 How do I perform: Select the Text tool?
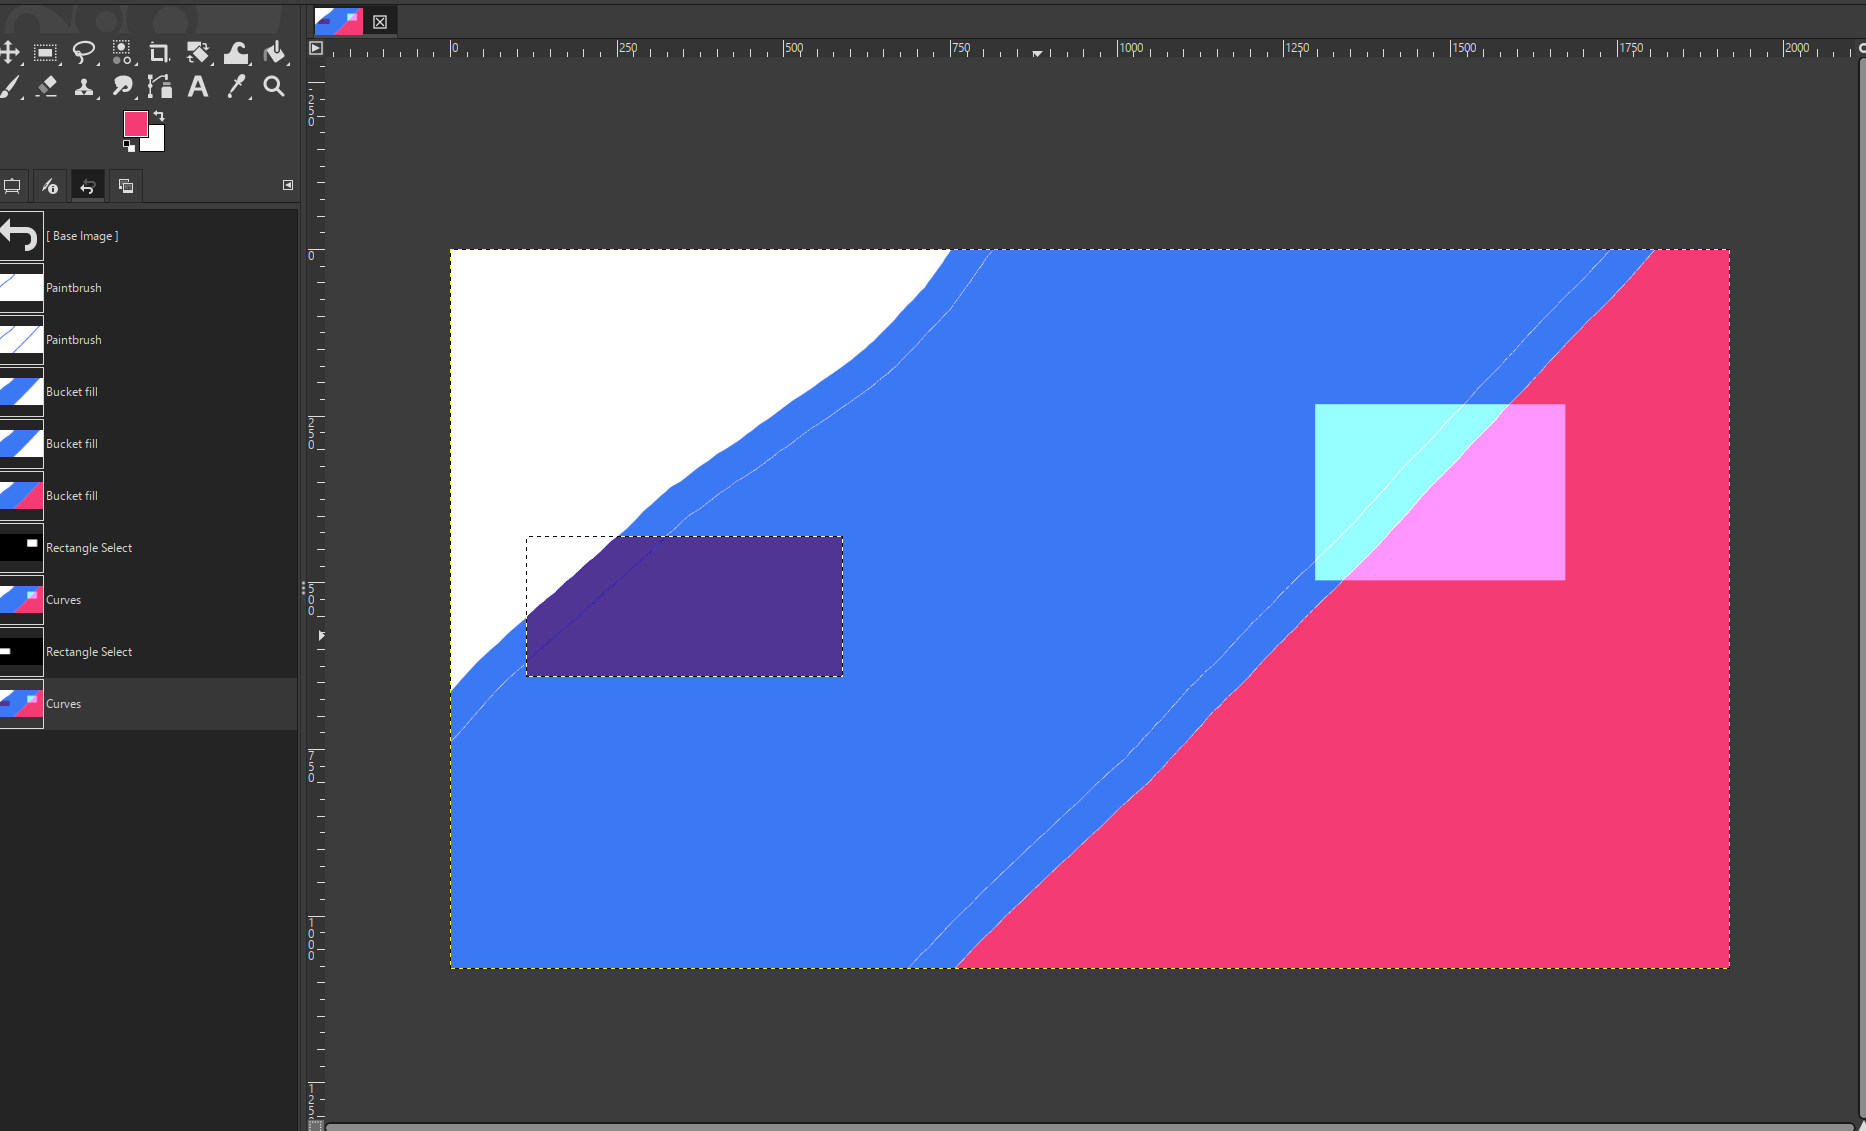pyautogui.click(x=198, y=87)
